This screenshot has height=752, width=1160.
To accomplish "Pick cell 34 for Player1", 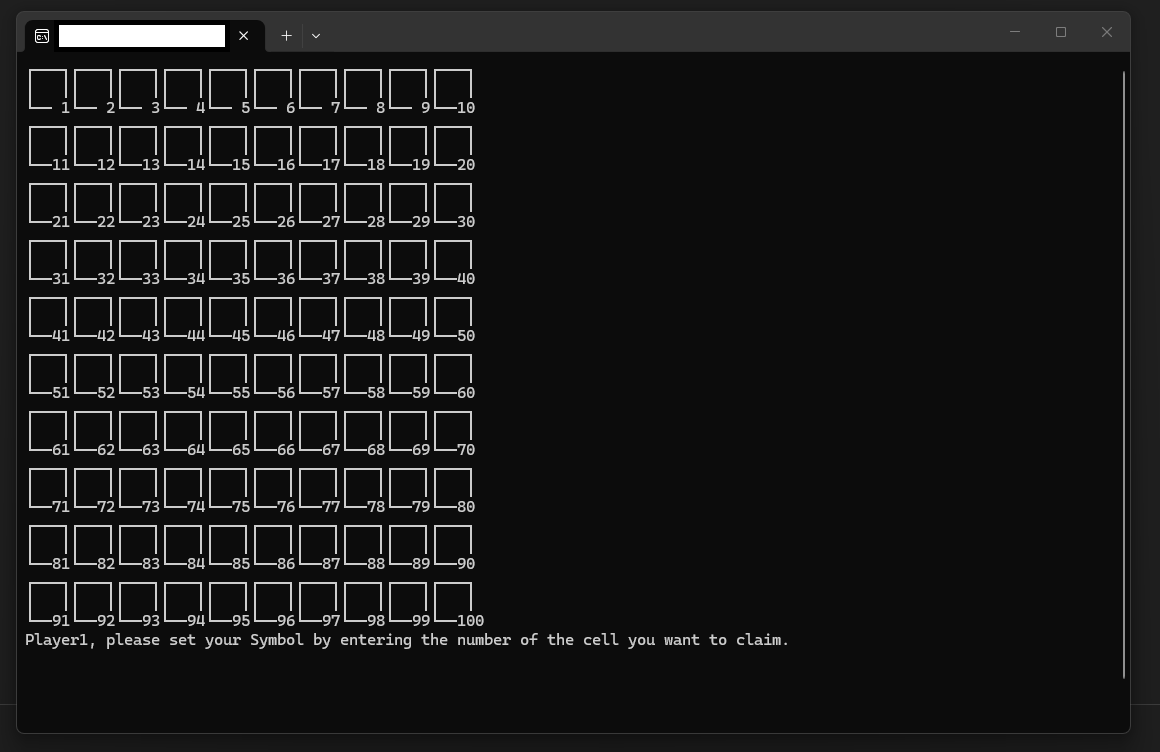I will point(183,259).
